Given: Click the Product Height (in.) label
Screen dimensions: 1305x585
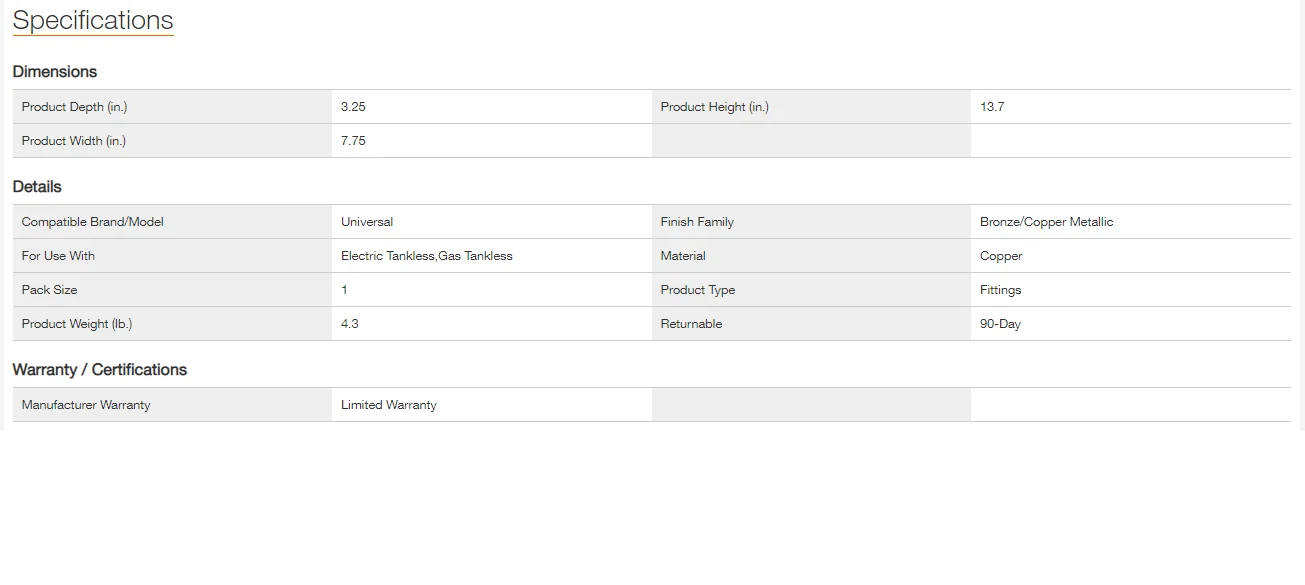Looking at the screenshot, I should (x=714, y=107).
